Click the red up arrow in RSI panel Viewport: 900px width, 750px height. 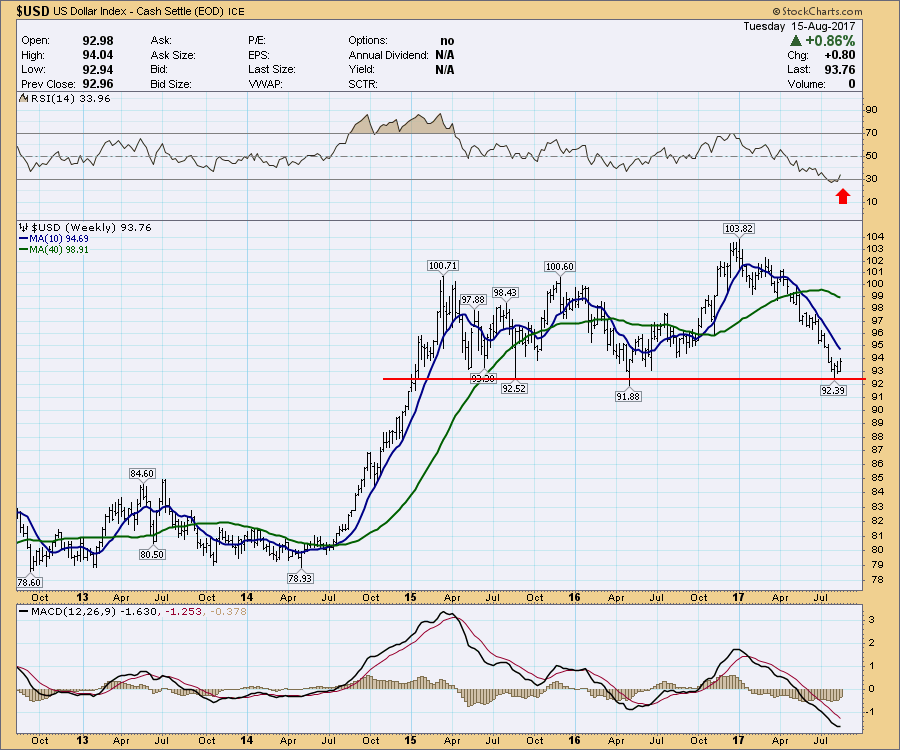click(x=842, y=196)
